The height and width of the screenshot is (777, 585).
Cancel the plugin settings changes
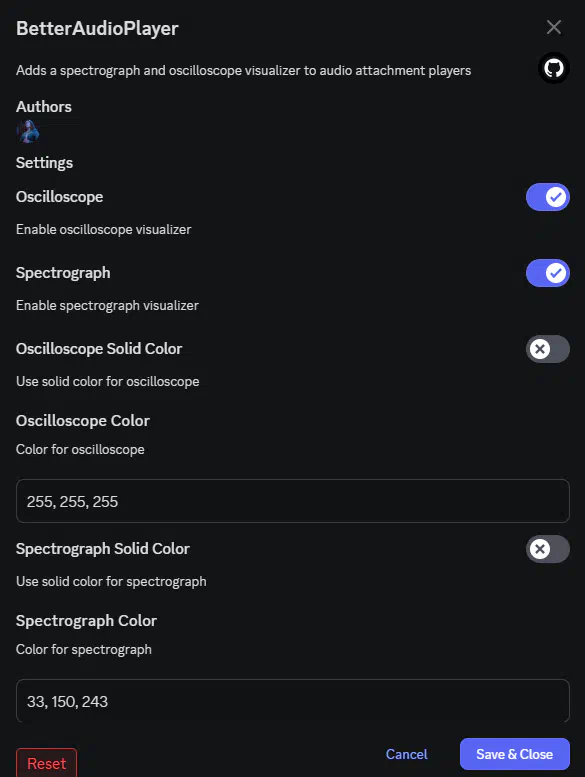(407, 754)
